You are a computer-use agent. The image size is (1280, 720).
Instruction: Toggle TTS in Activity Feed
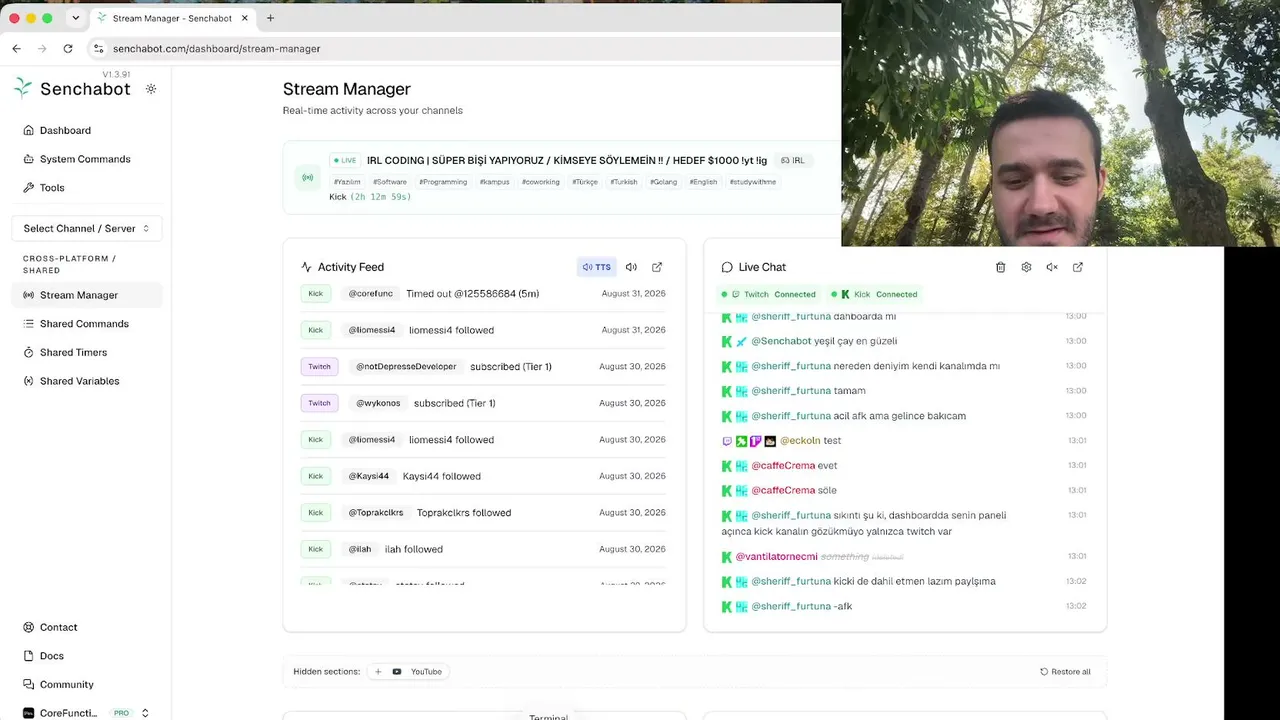click(597, 267)
